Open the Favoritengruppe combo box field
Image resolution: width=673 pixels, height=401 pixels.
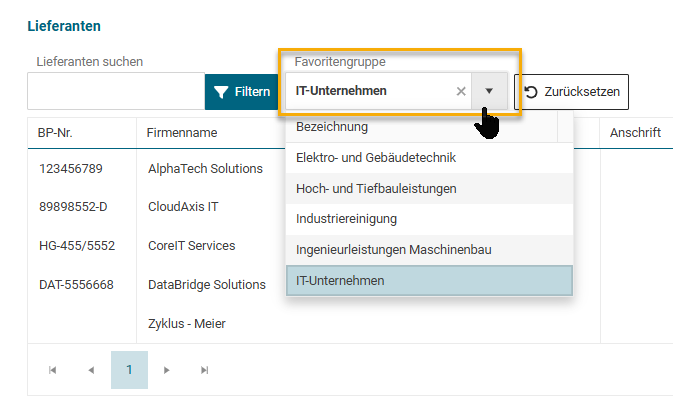[370, 92]
